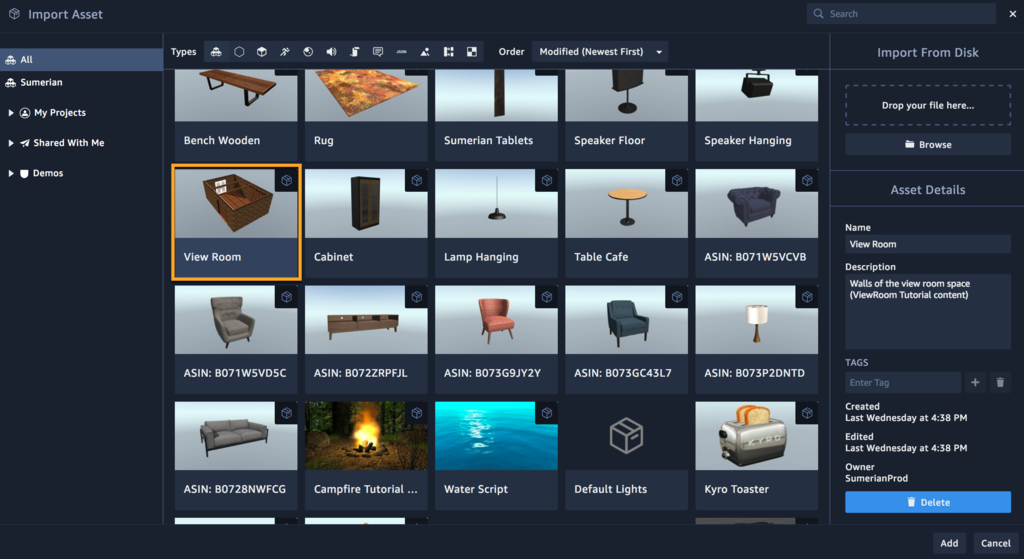Image resolution: width=1024 pixels, height=559 pixels.
Task: Click the Search input field
Action: 901,14
